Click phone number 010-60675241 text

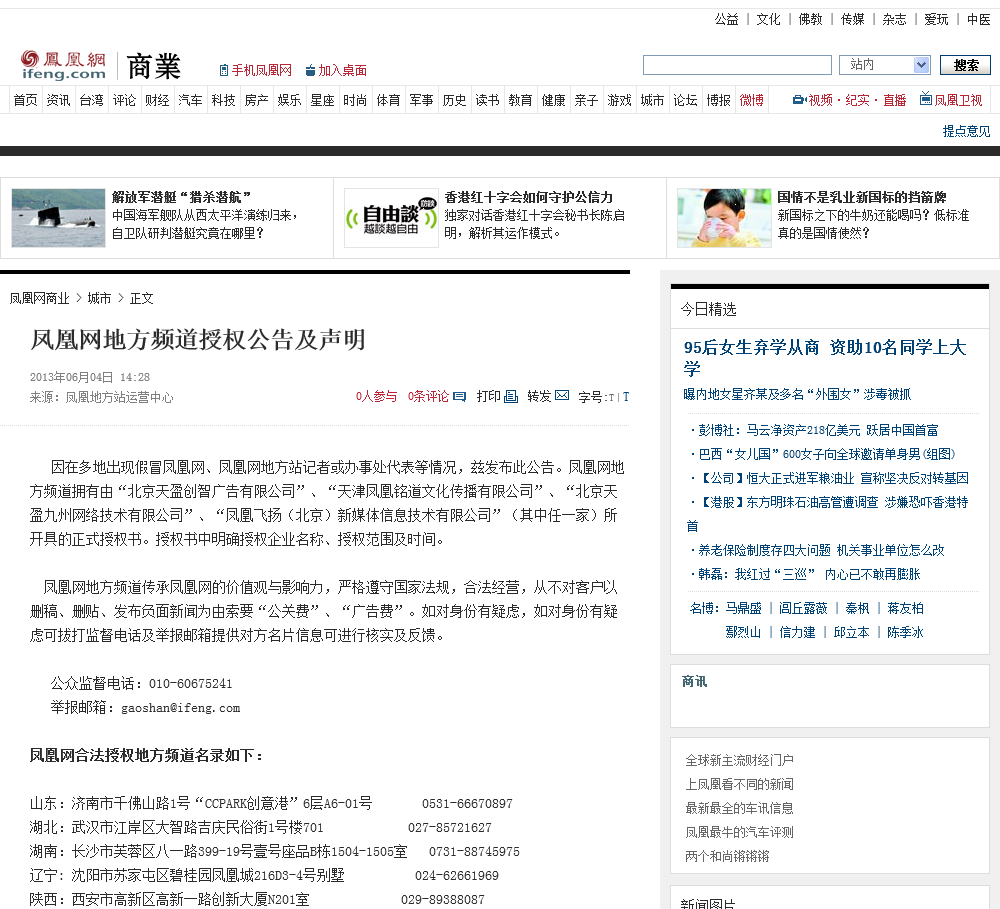[190, 684]
